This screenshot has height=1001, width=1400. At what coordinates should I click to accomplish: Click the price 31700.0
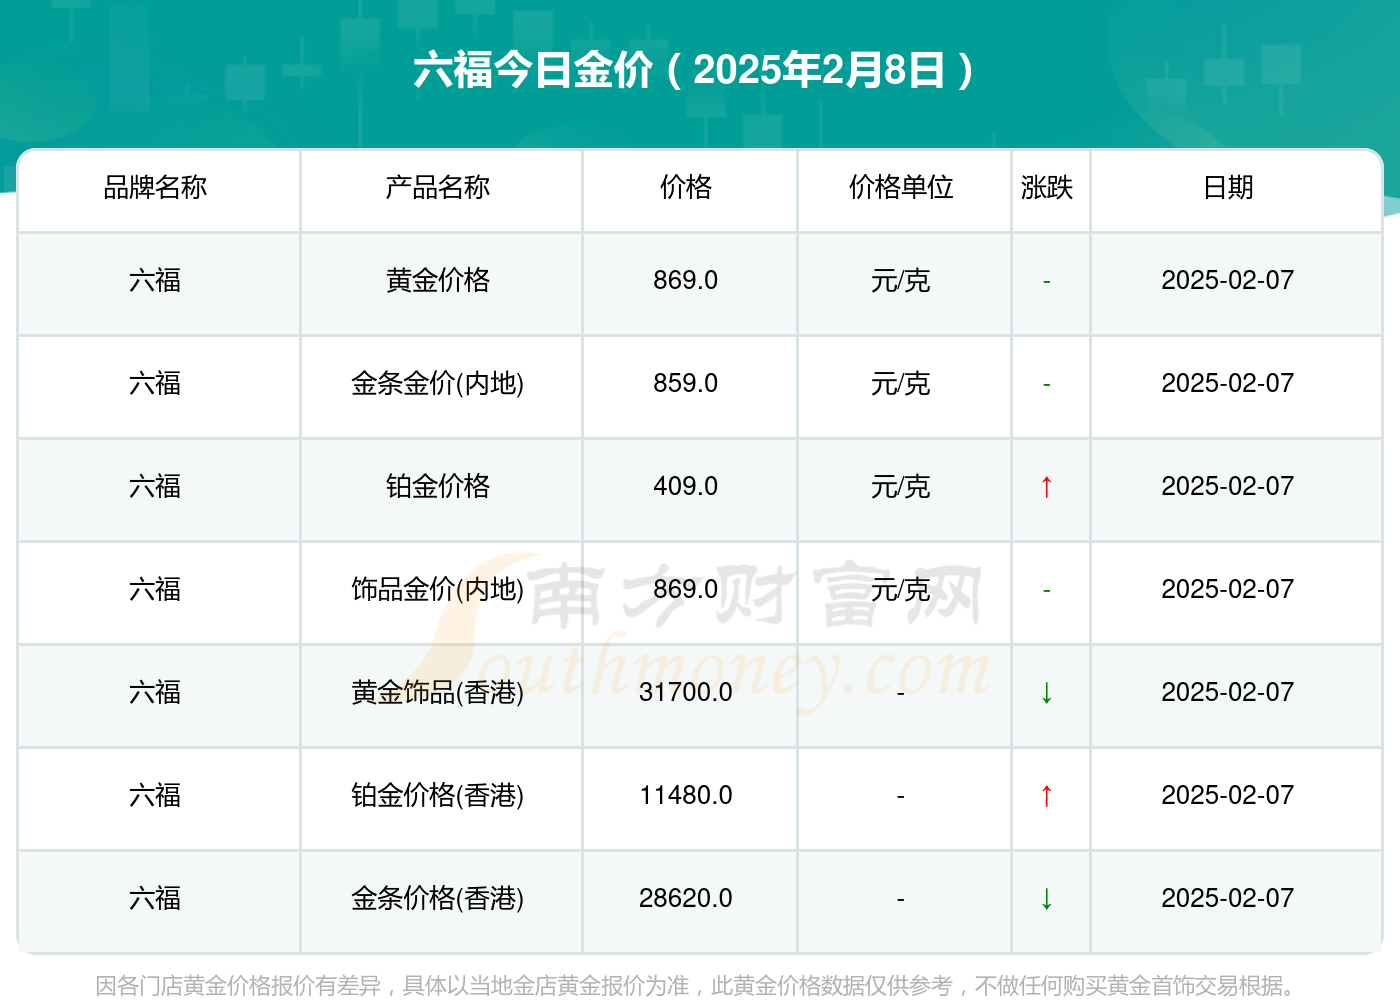[x=686, y=692]
